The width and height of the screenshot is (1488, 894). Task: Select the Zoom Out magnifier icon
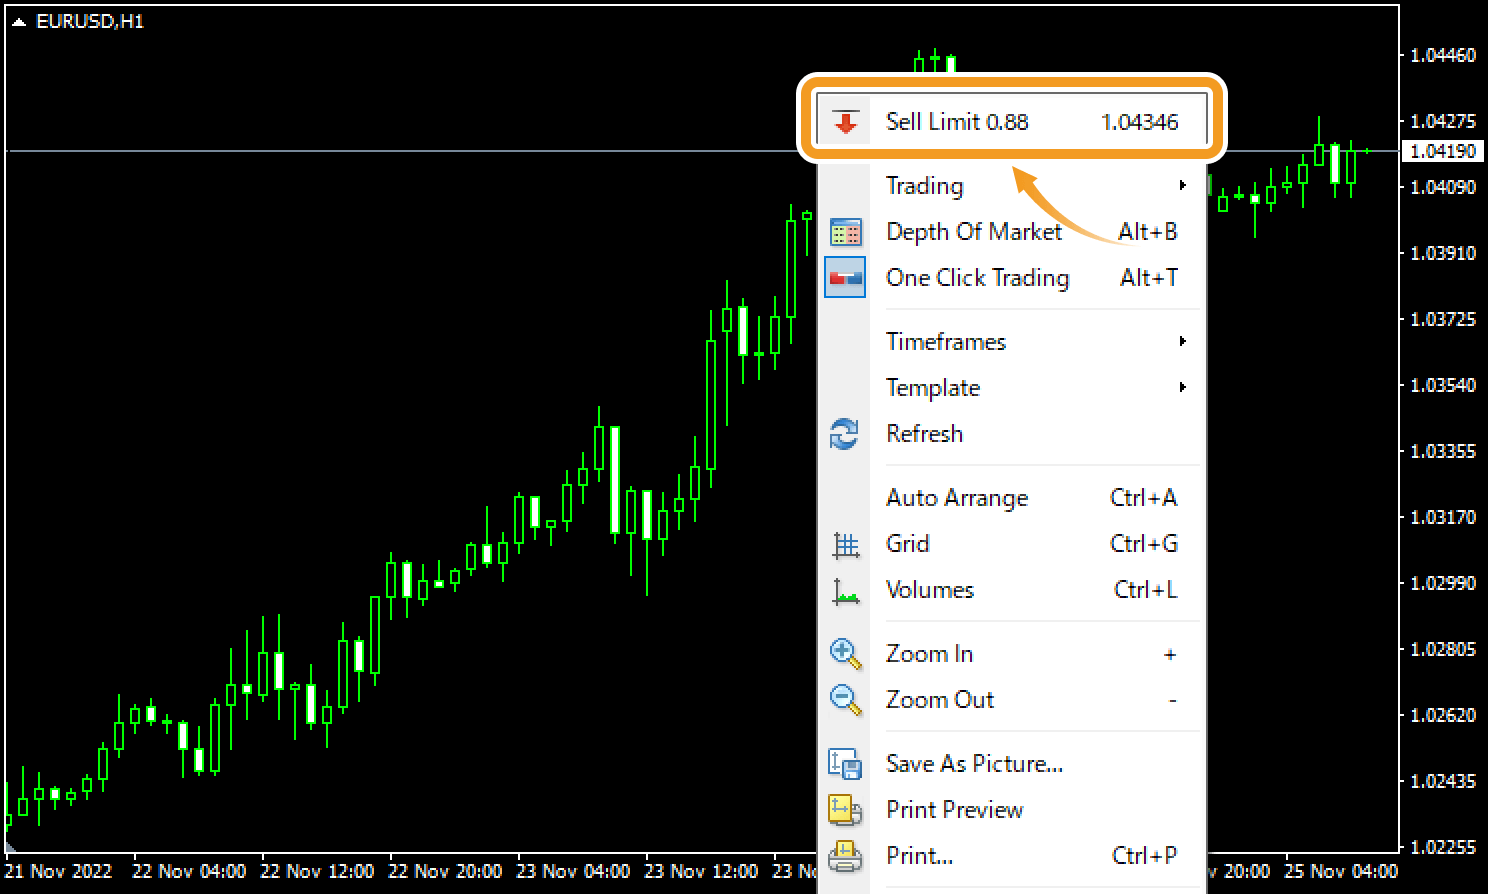(845, 699)
